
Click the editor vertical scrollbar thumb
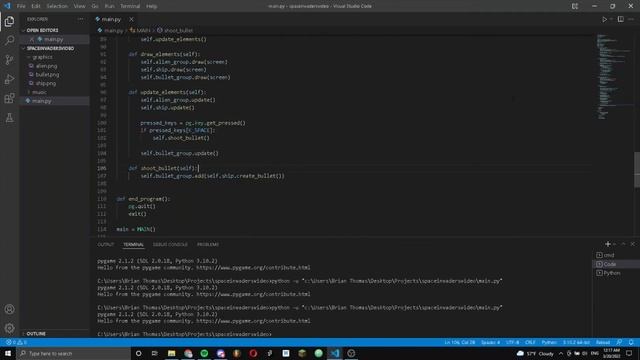(637, 169)
